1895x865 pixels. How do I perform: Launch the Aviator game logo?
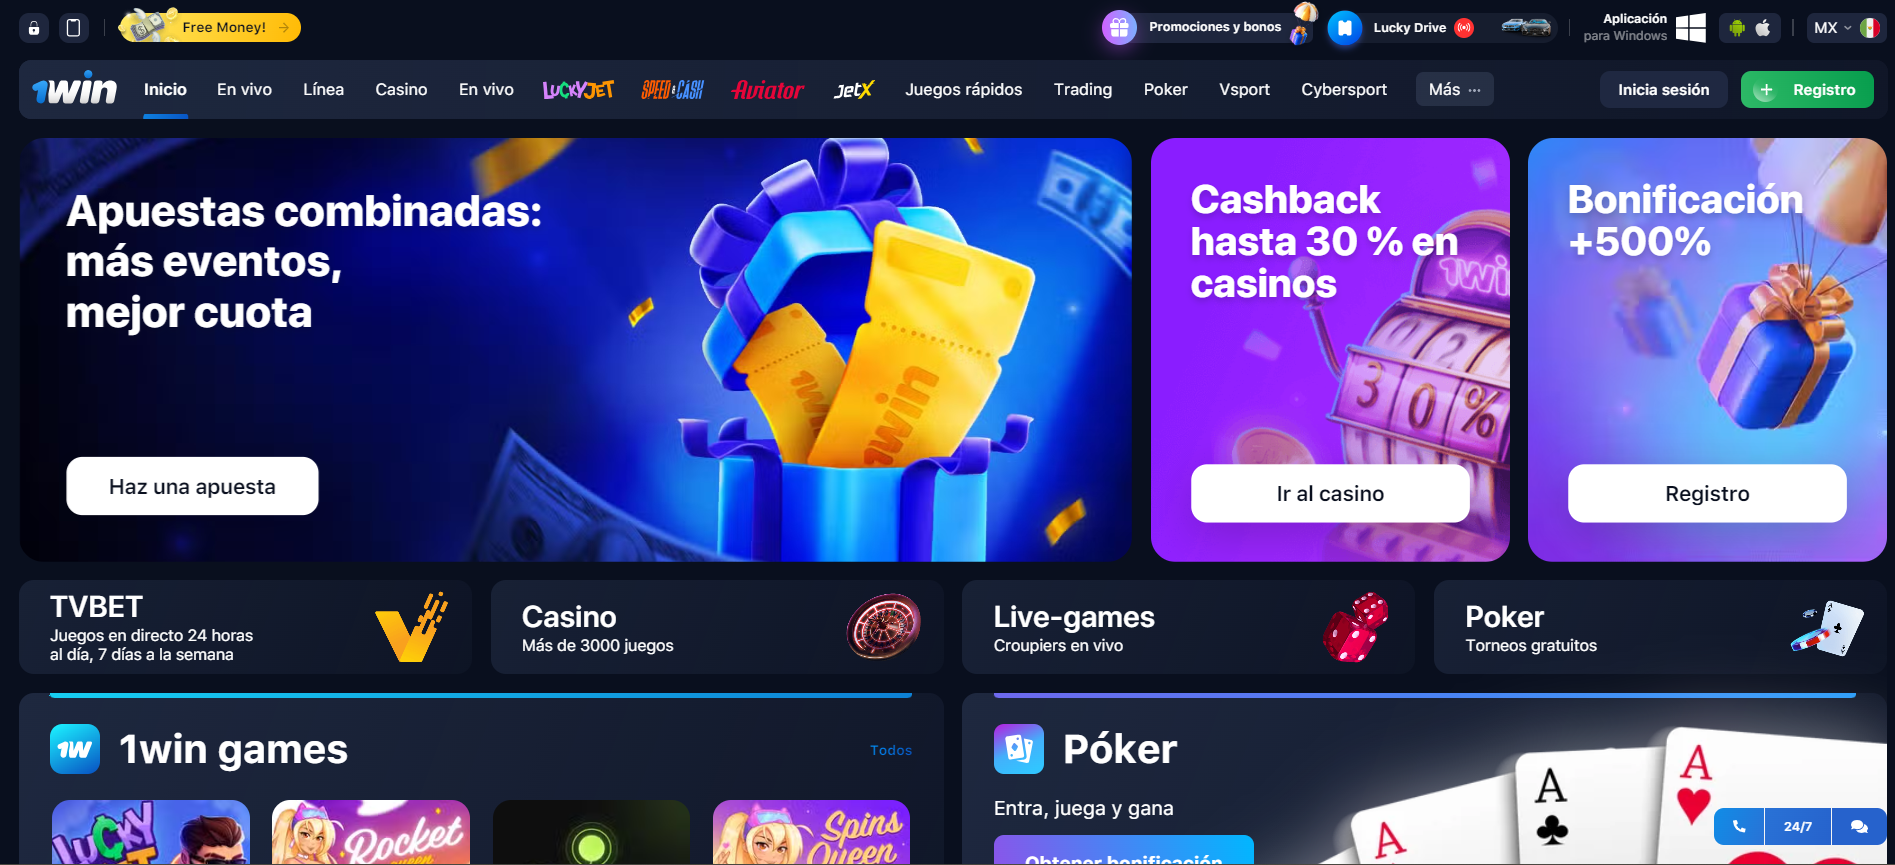click(x=768, y=90)
